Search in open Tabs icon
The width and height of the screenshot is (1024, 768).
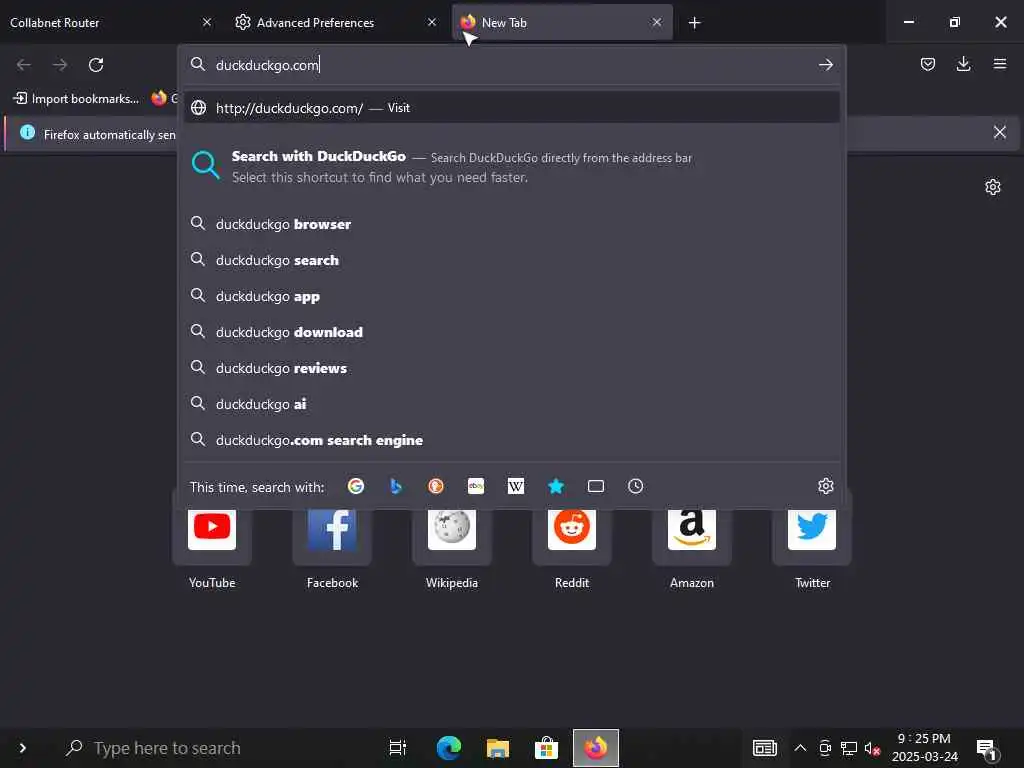pyautogui.click(x=596, y=486)
